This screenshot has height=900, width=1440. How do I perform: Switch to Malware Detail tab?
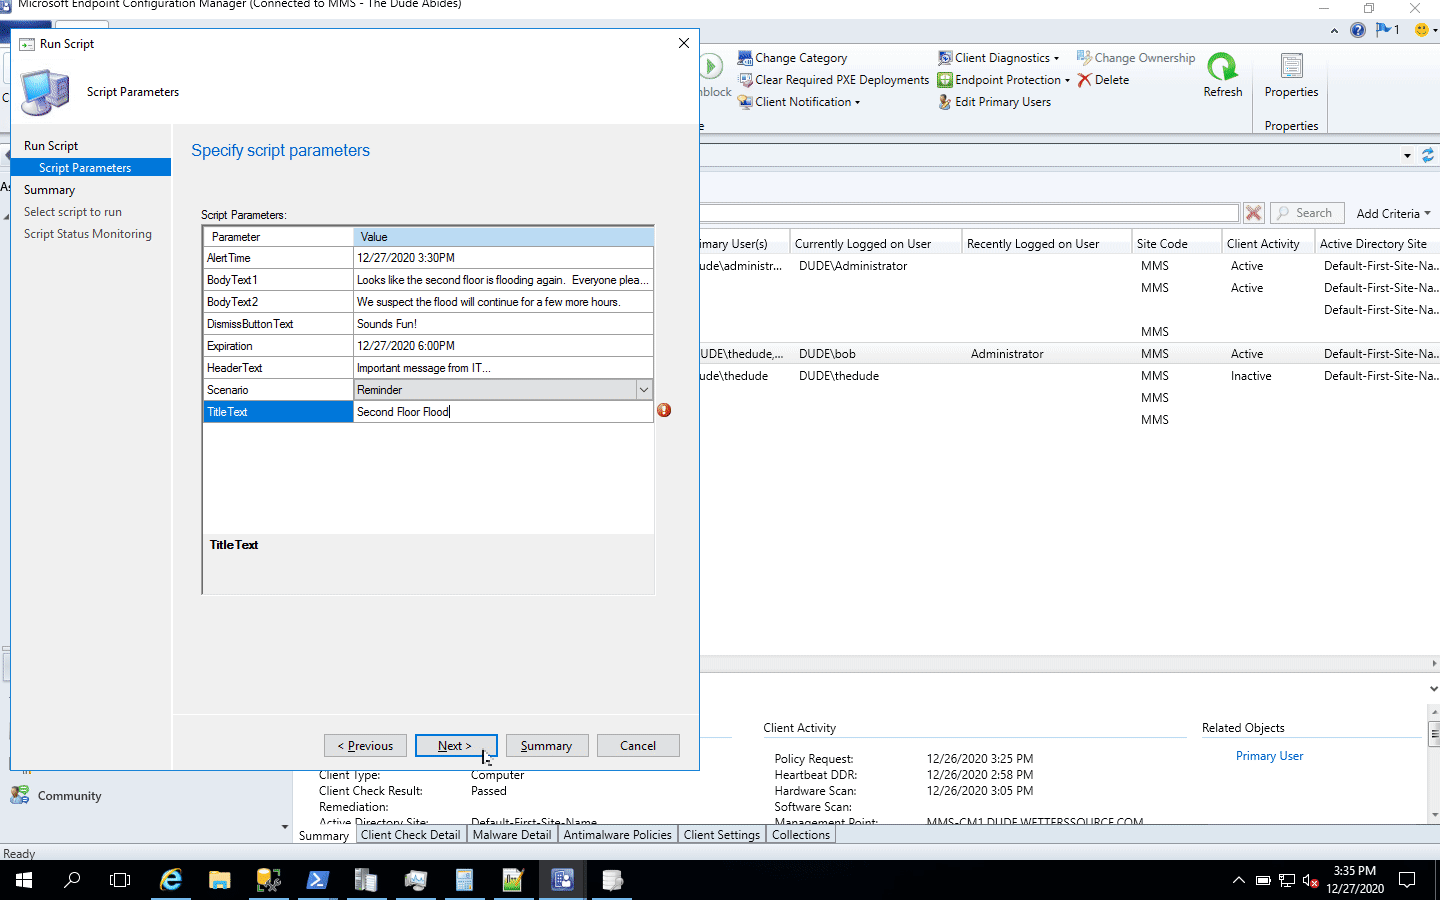tap(511, 835)
